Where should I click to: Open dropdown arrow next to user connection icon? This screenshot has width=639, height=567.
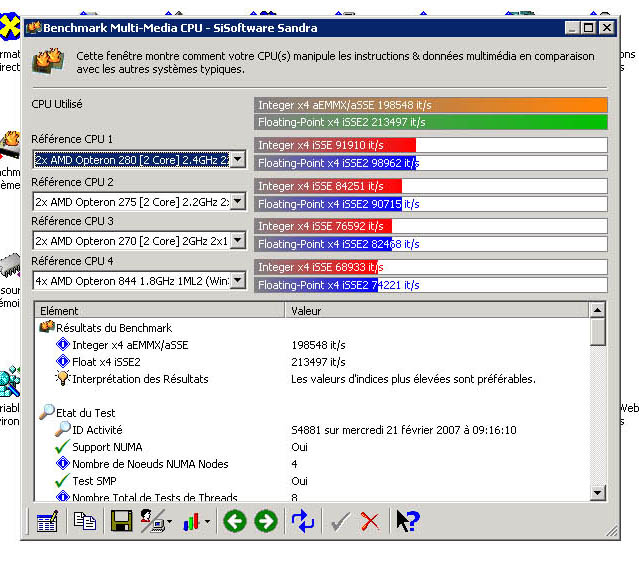tap(170, 522)
